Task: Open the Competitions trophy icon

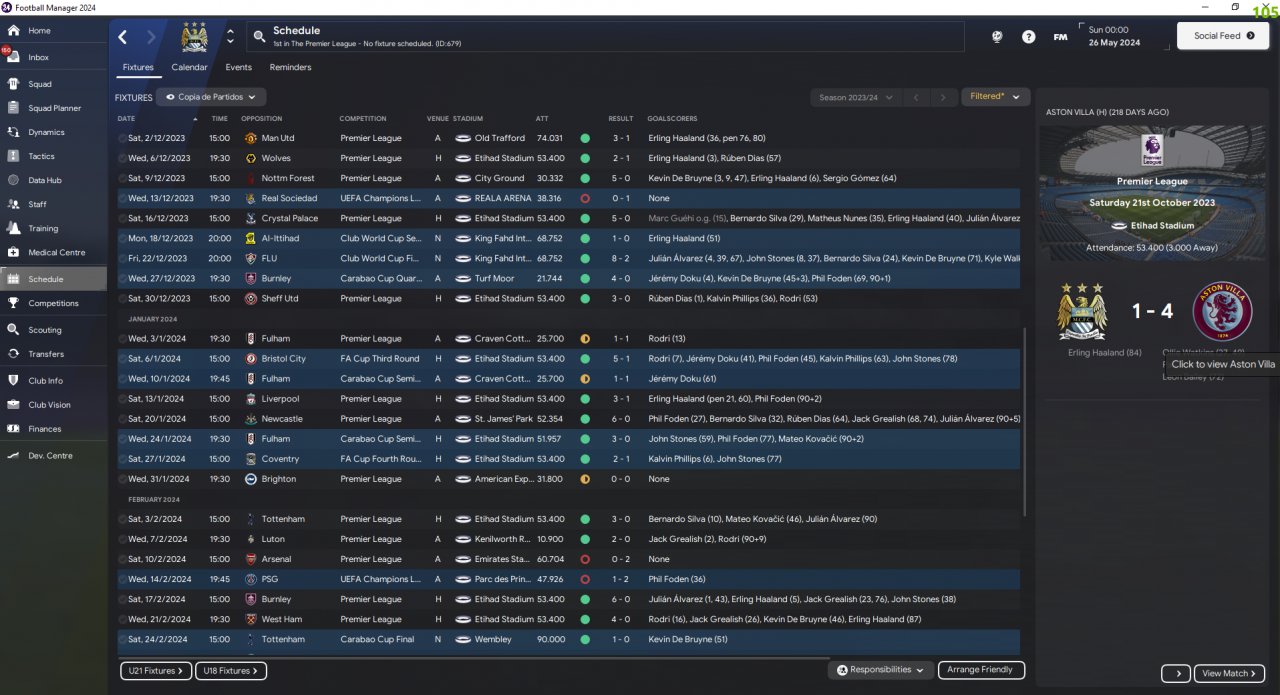Action: click(13, 303)
